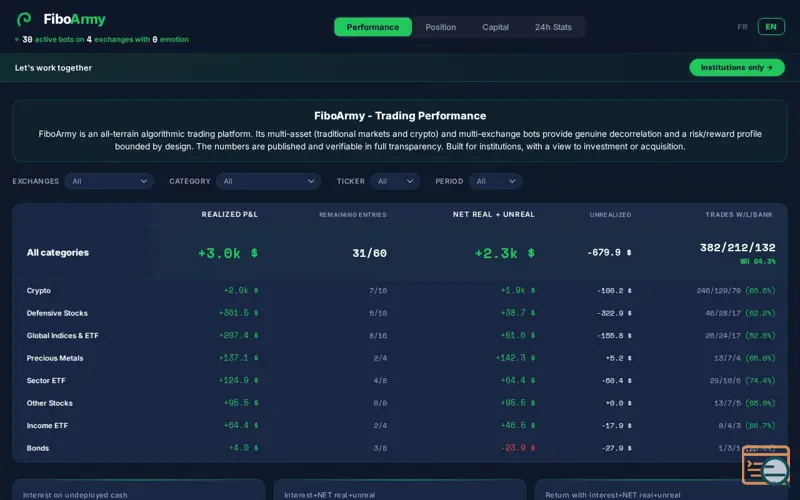This screenshot has width=800, height=500.
Task: Click the REMAINING ENTRIES column header
Action: tap(353, 215)
